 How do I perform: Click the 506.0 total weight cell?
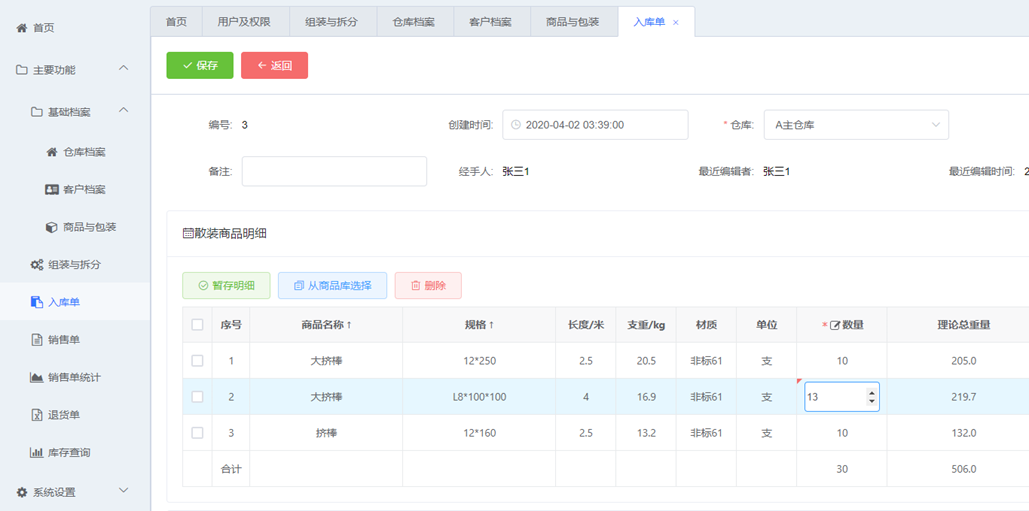(x=963, y=469)
